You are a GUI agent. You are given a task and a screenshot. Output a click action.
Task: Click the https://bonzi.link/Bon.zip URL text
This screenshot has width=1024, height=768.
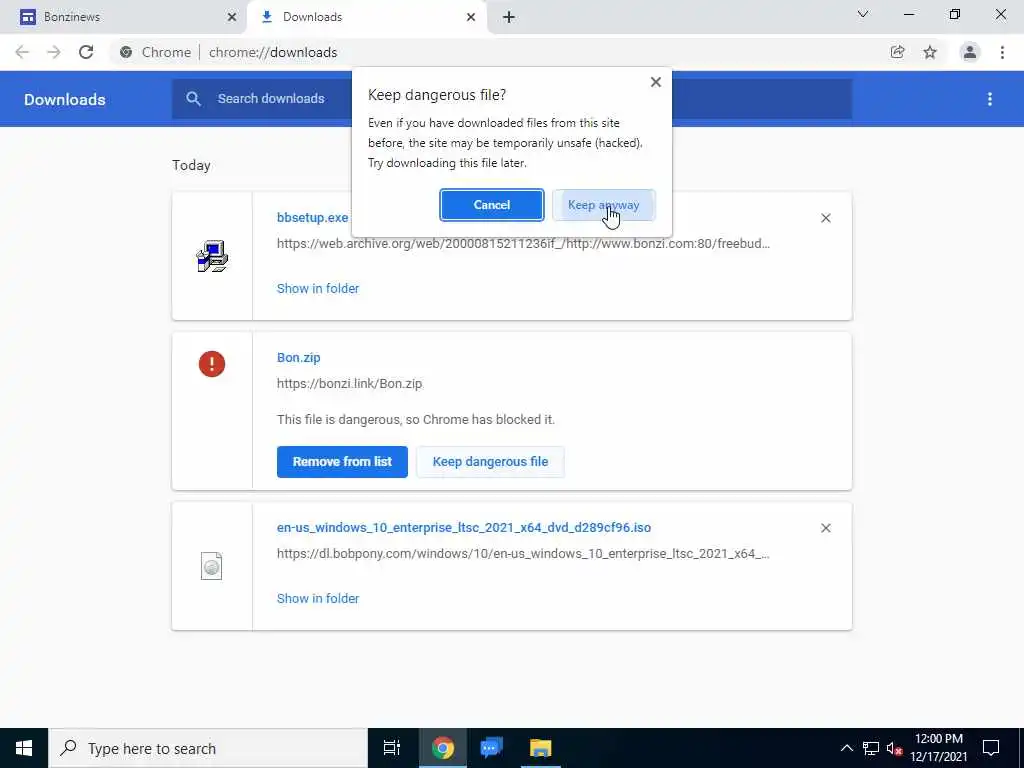(349, 384)
